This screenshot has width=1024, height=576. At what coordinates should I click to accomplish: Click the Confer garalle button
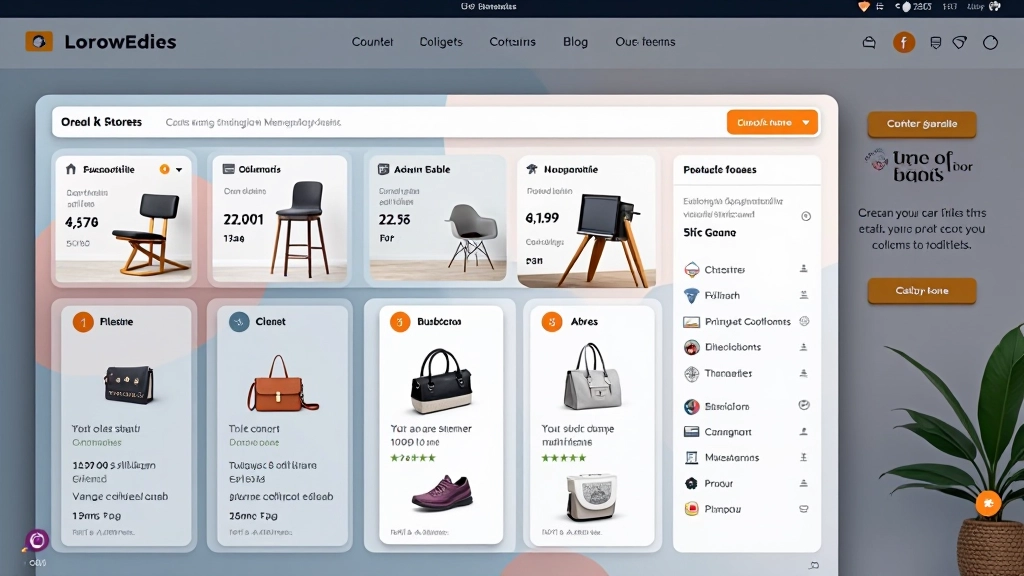coord(921,123)
